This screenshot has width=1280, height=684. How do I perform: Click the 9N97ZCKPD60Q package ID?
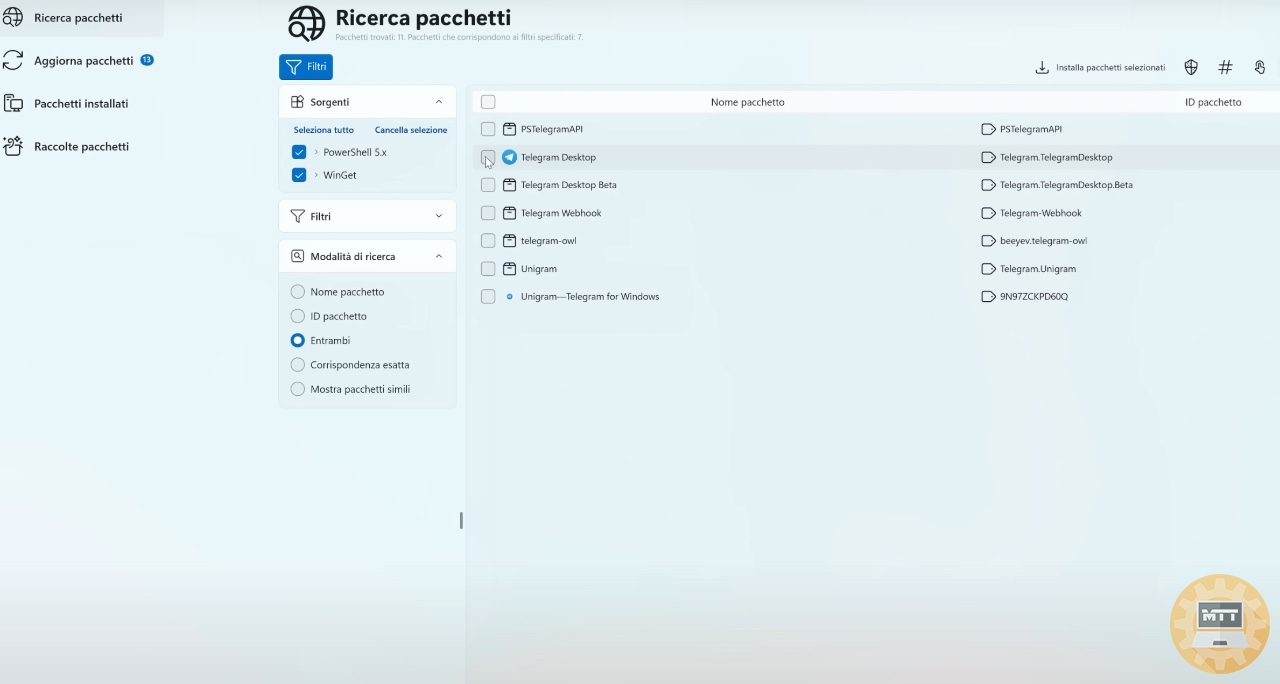pyautogui.click(x=1034, y=297)
